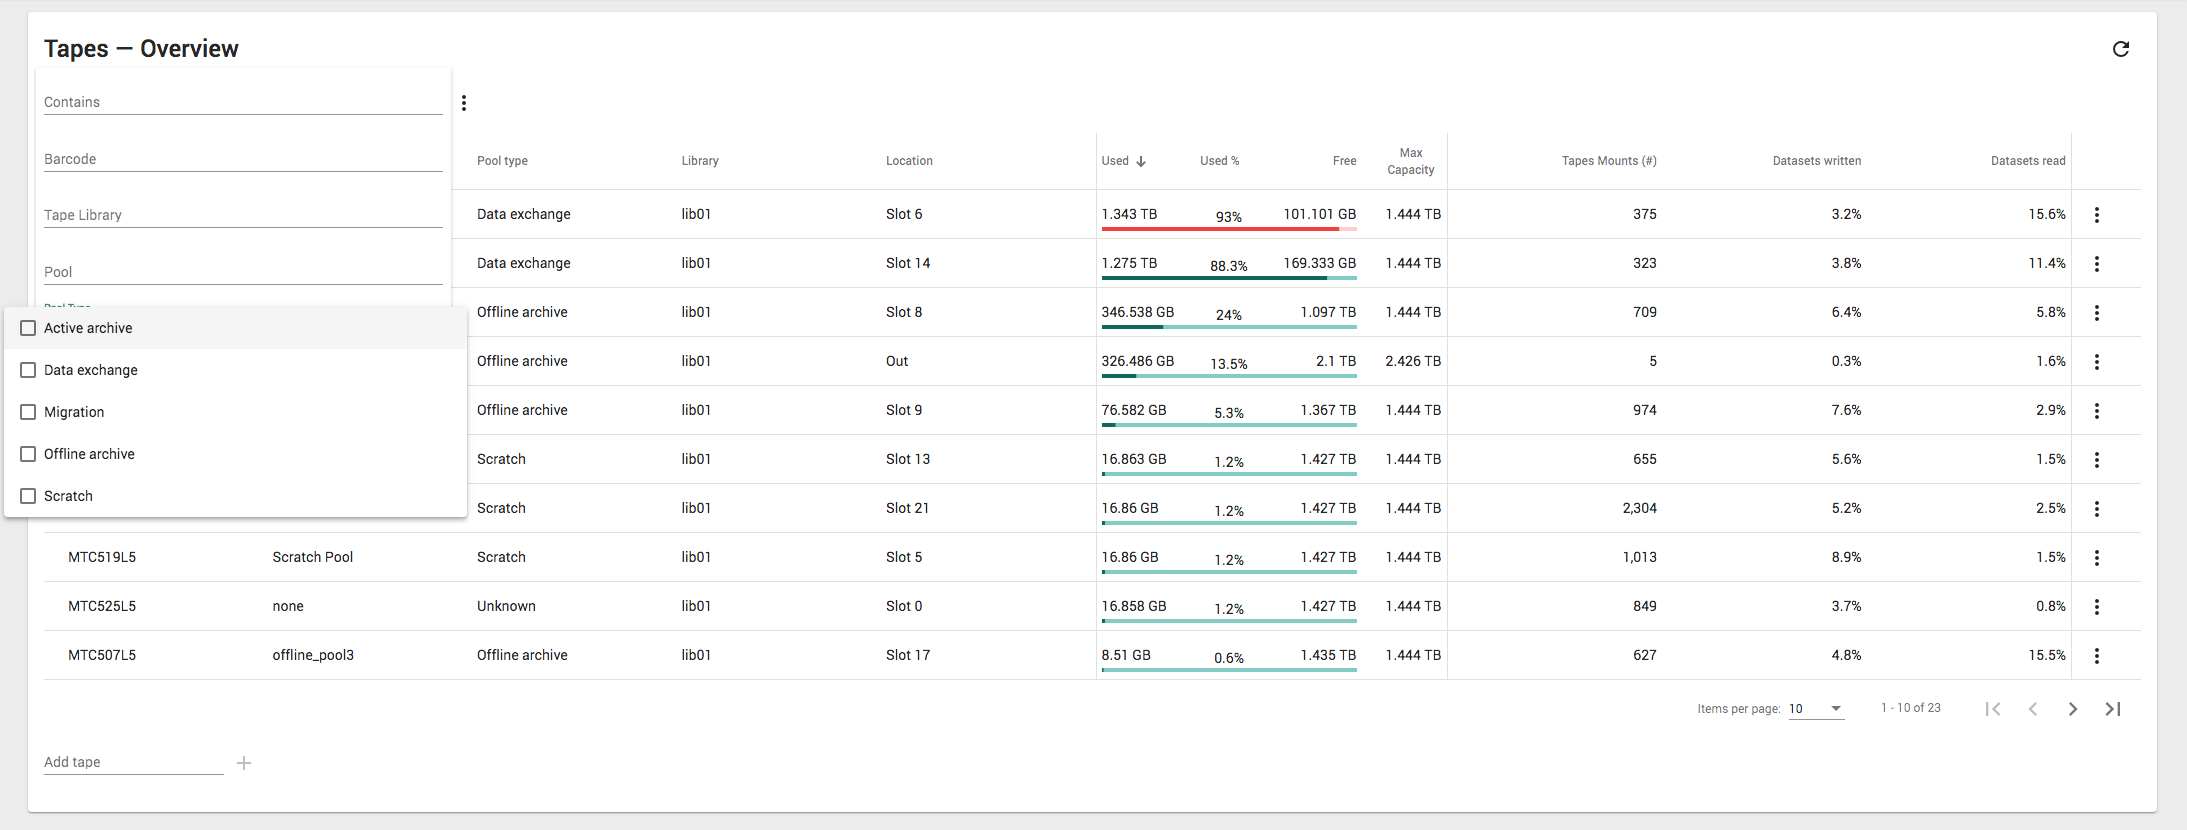Choose Offline archive in the pool type list
Viewport: 2187px width, 830px height.
89,454
